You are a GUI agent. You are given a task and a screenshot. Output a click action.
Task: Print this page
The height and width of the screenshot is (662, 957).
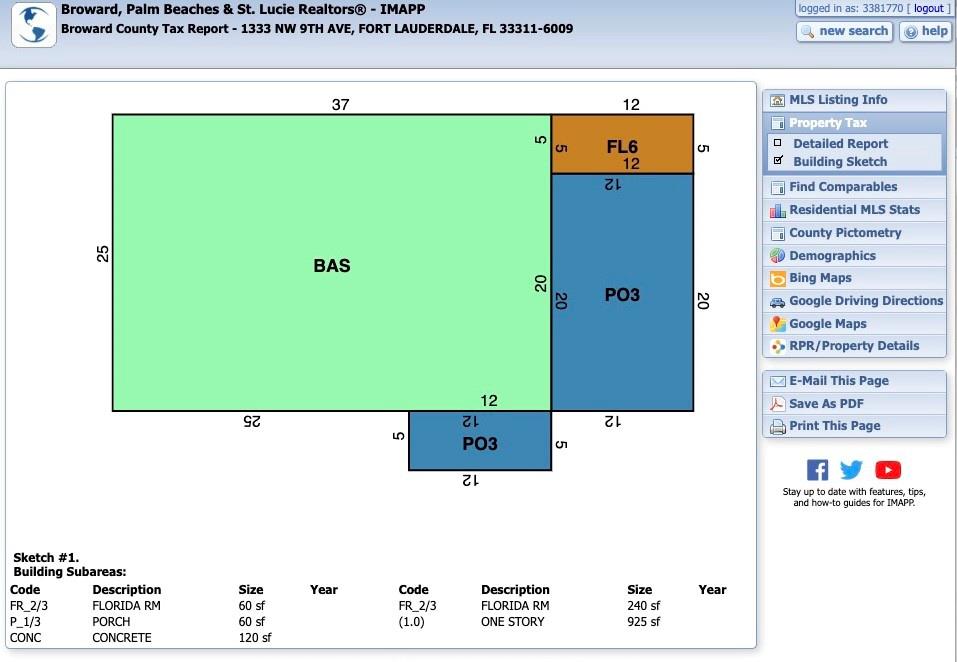click(834, 426)
